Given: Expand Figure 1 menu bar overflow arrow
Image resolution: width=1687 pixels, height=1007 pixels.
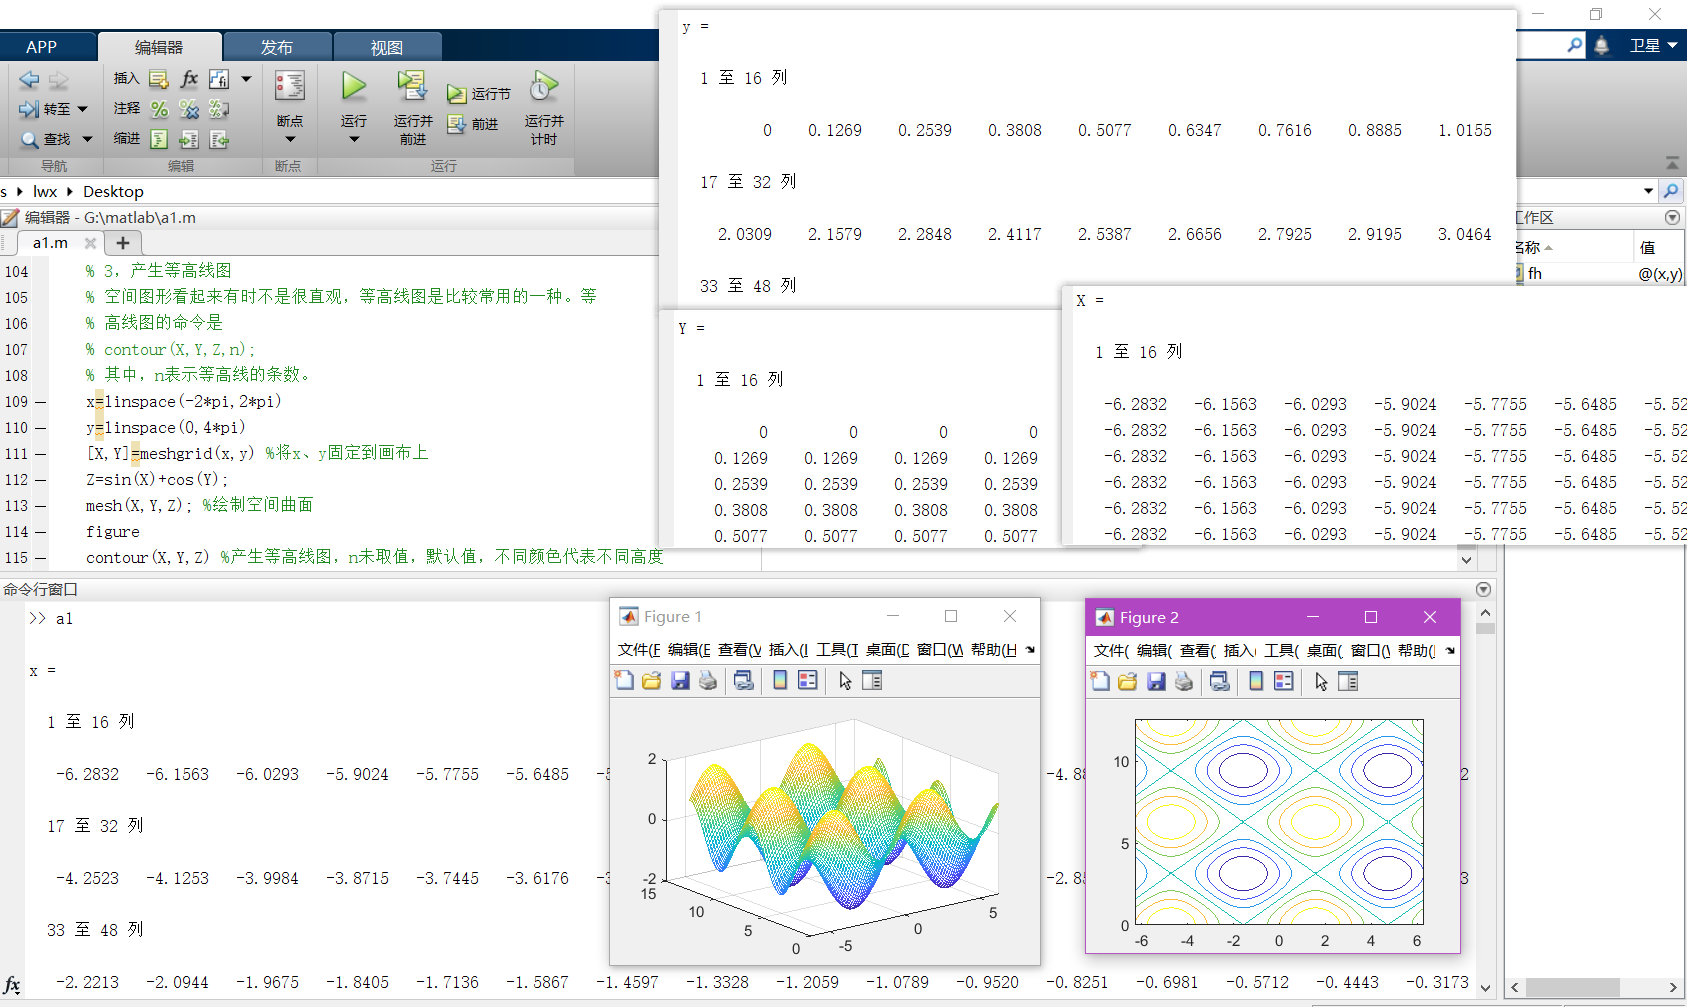Looking at the screenshot, I should click(x=1030, y=650).
